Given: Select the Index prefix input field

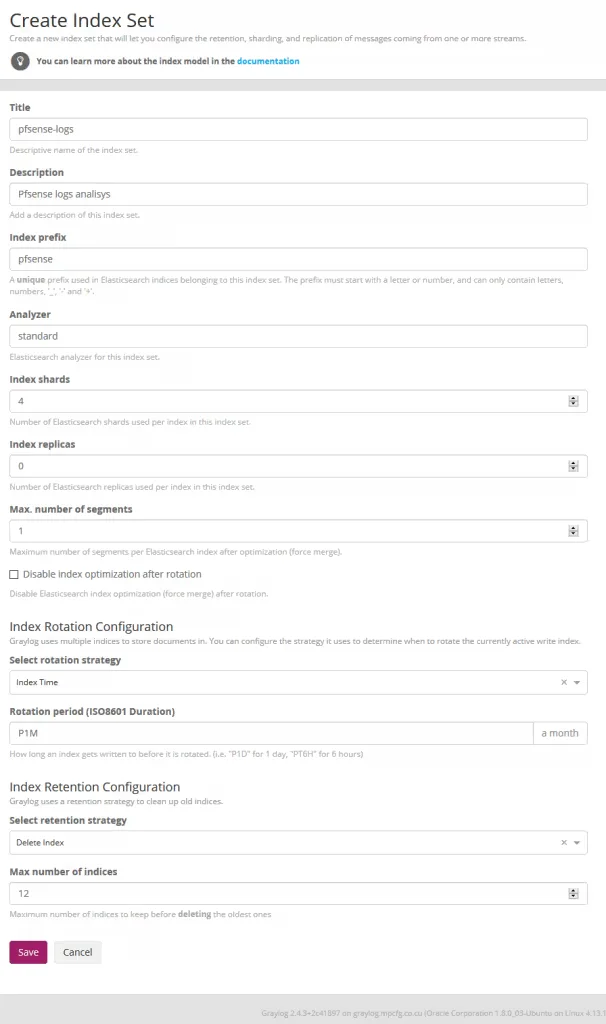Looking at the screenshot, I should click(x=298, y=259).
